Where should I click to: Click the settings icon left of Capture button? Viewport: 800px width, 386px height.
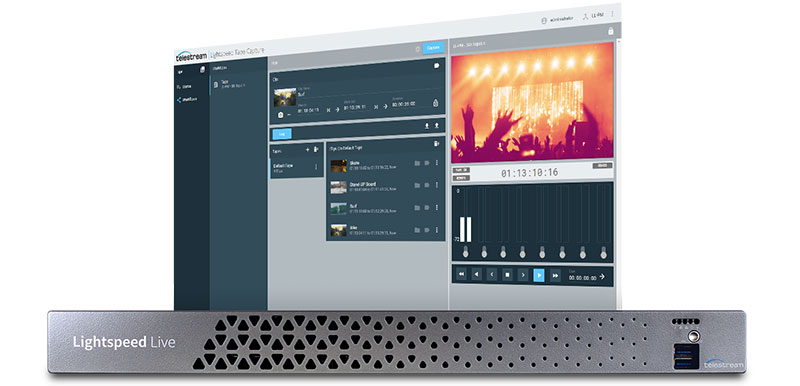(417, 49)
